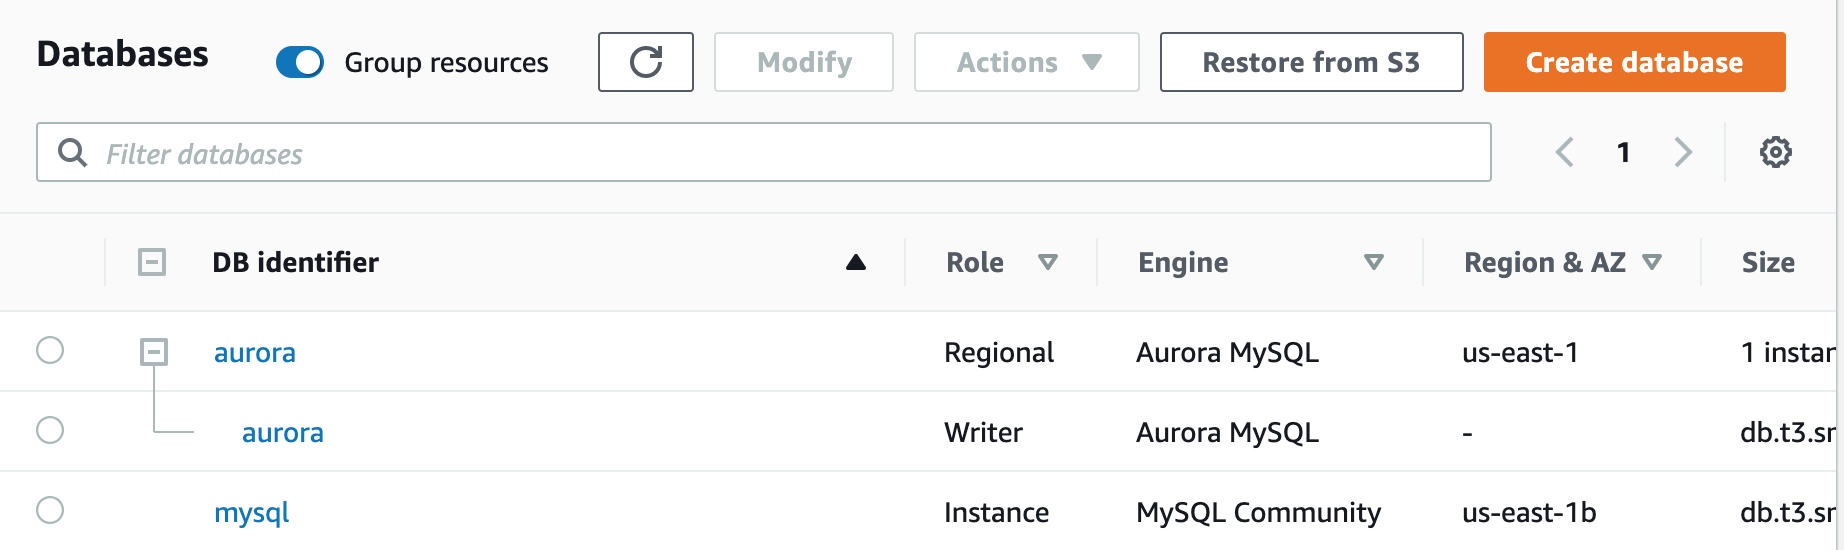Collapse the aurora cluster tree row
Image resolution: width=1844 pixels, height=550 pixels.
[x=154, y=352]
